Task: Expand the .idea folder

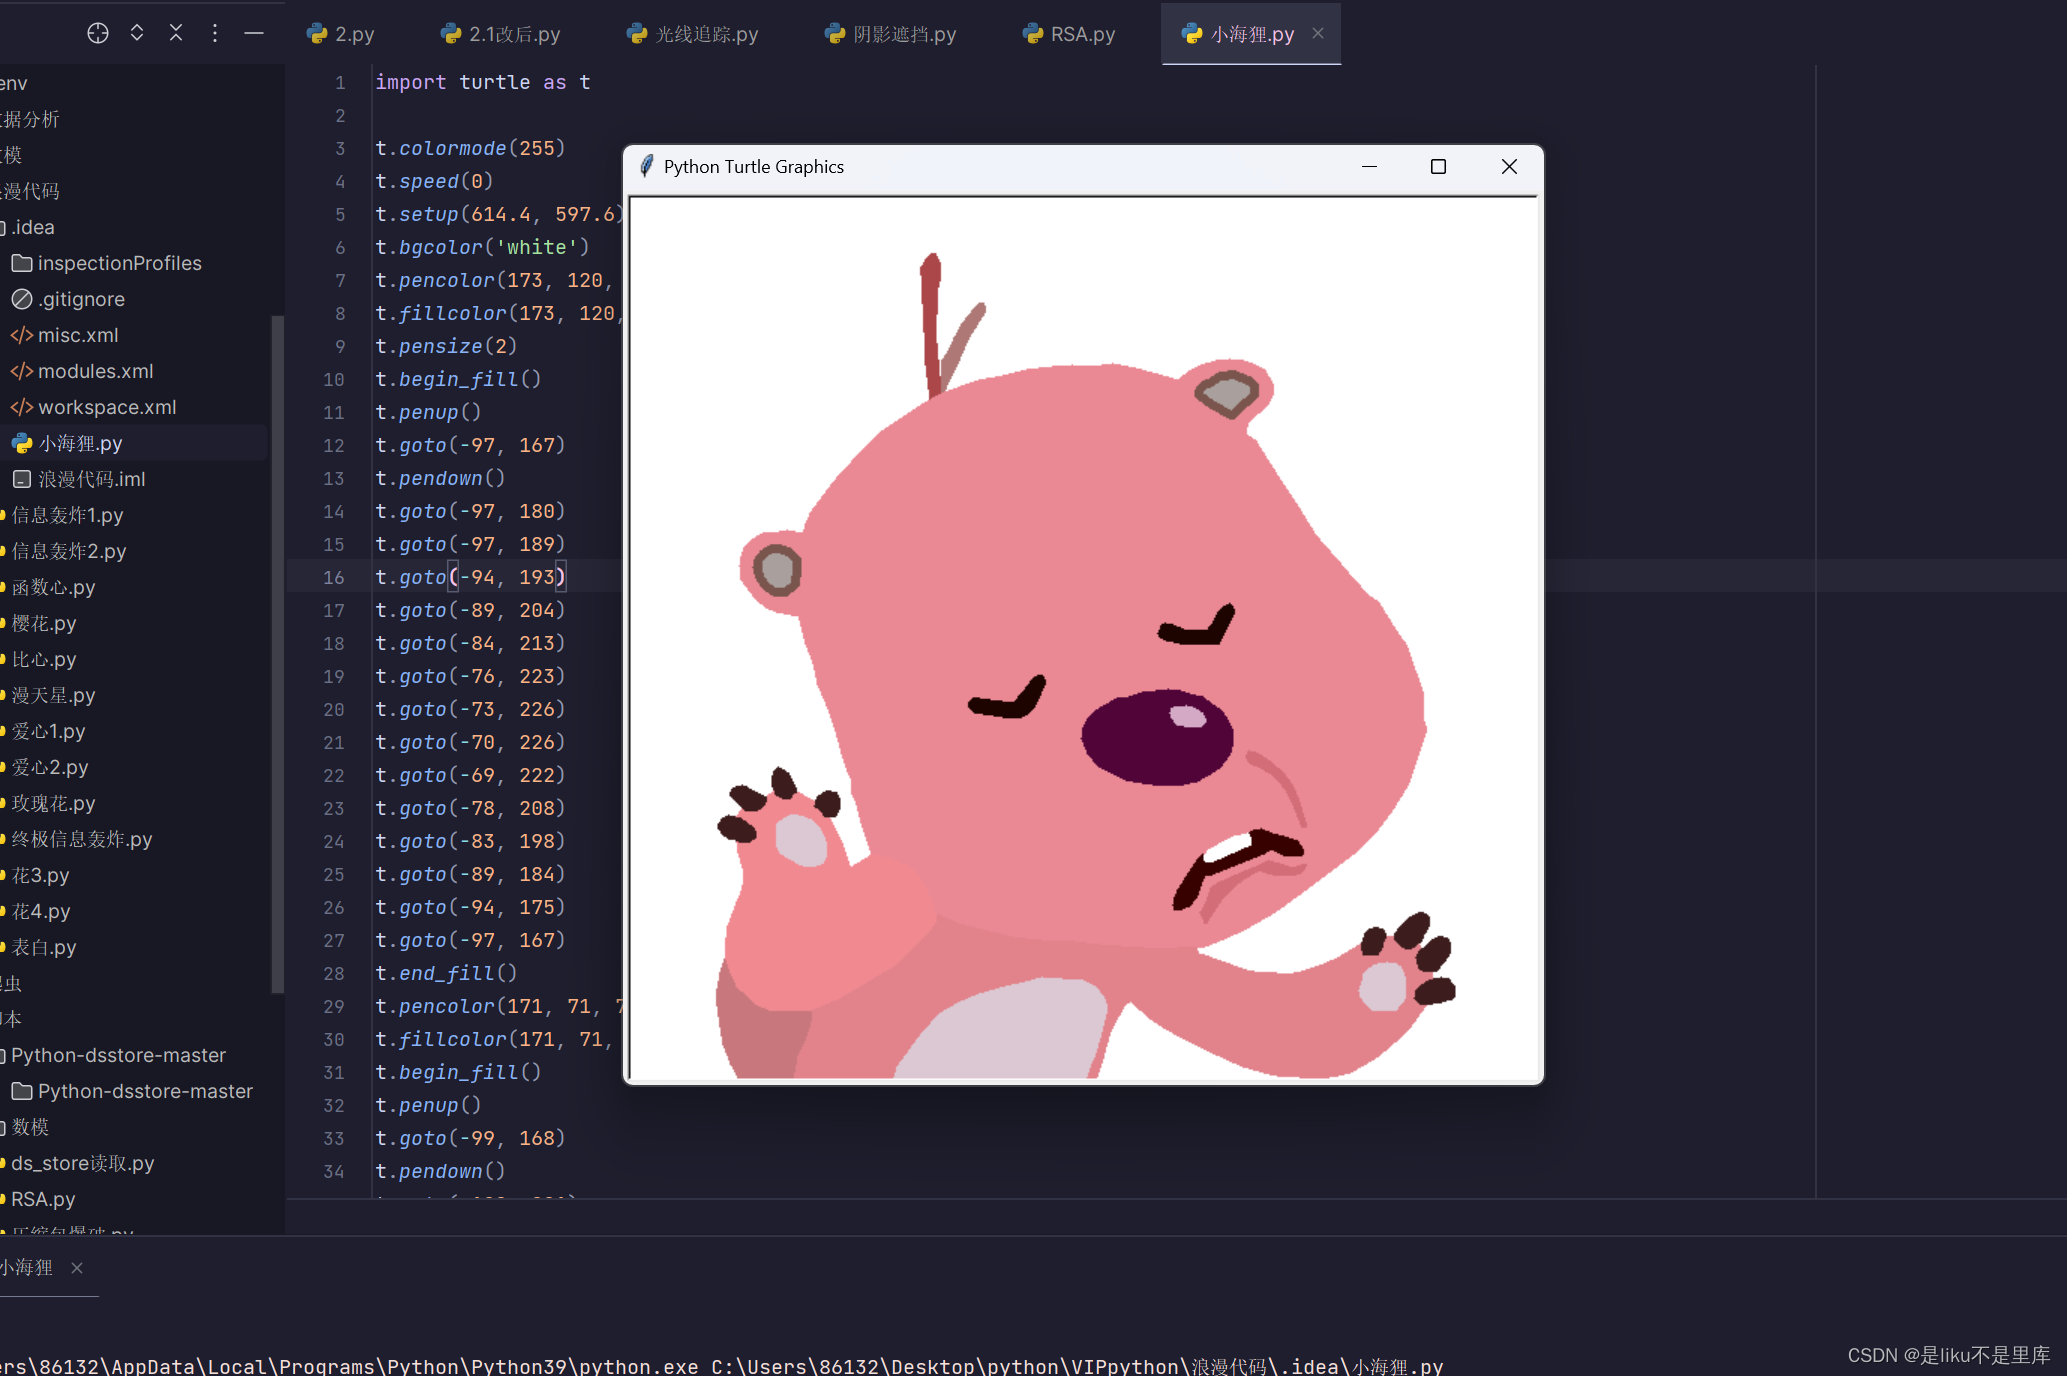Action: point(28,227)
